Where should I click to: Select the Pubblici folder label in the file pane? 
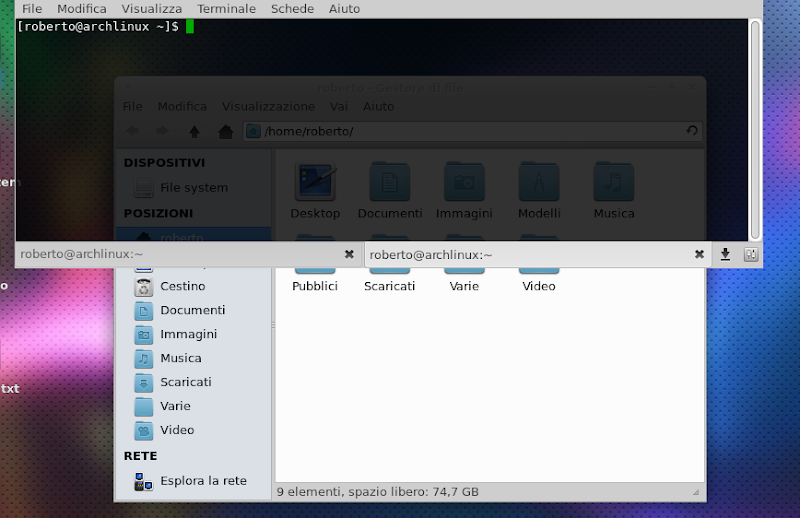[315, 286]
